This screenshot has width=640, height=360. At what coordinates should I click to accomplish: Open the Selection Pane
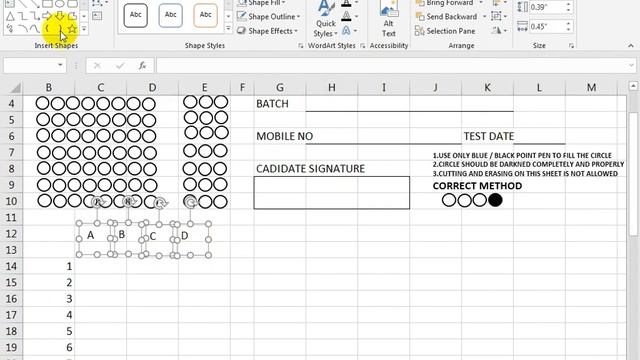pos(445,31)
